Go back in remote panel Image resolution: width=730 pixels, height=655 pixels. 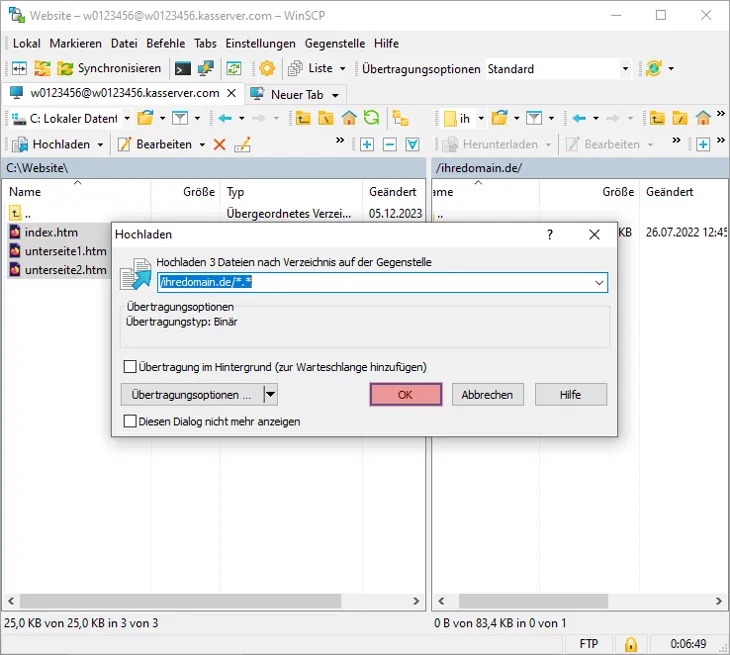click(579, 118)
